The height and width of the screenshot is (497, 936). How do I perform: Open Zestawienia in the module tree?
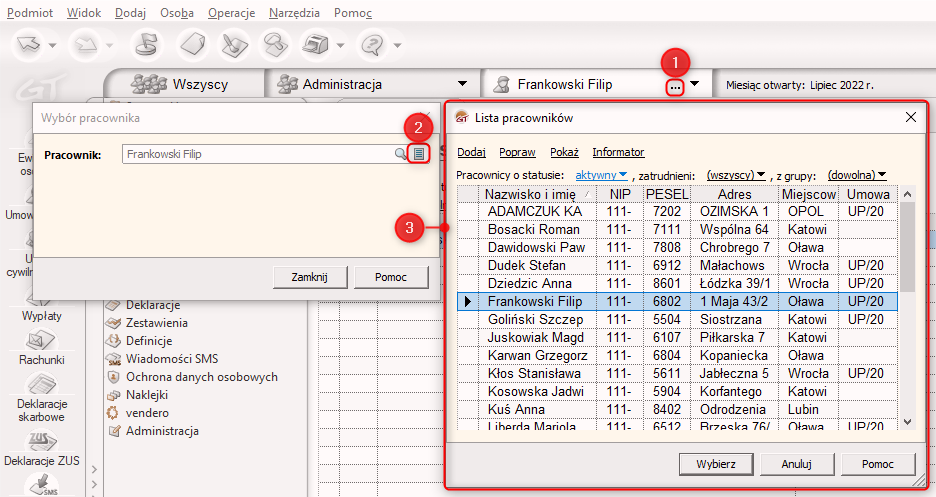156,323
